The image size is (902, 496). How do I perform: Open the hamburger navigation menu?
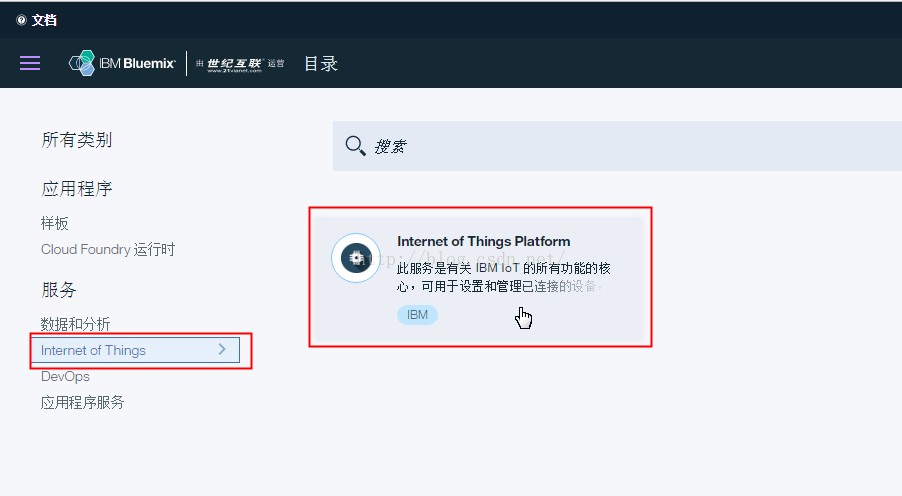tap(30, 63)
